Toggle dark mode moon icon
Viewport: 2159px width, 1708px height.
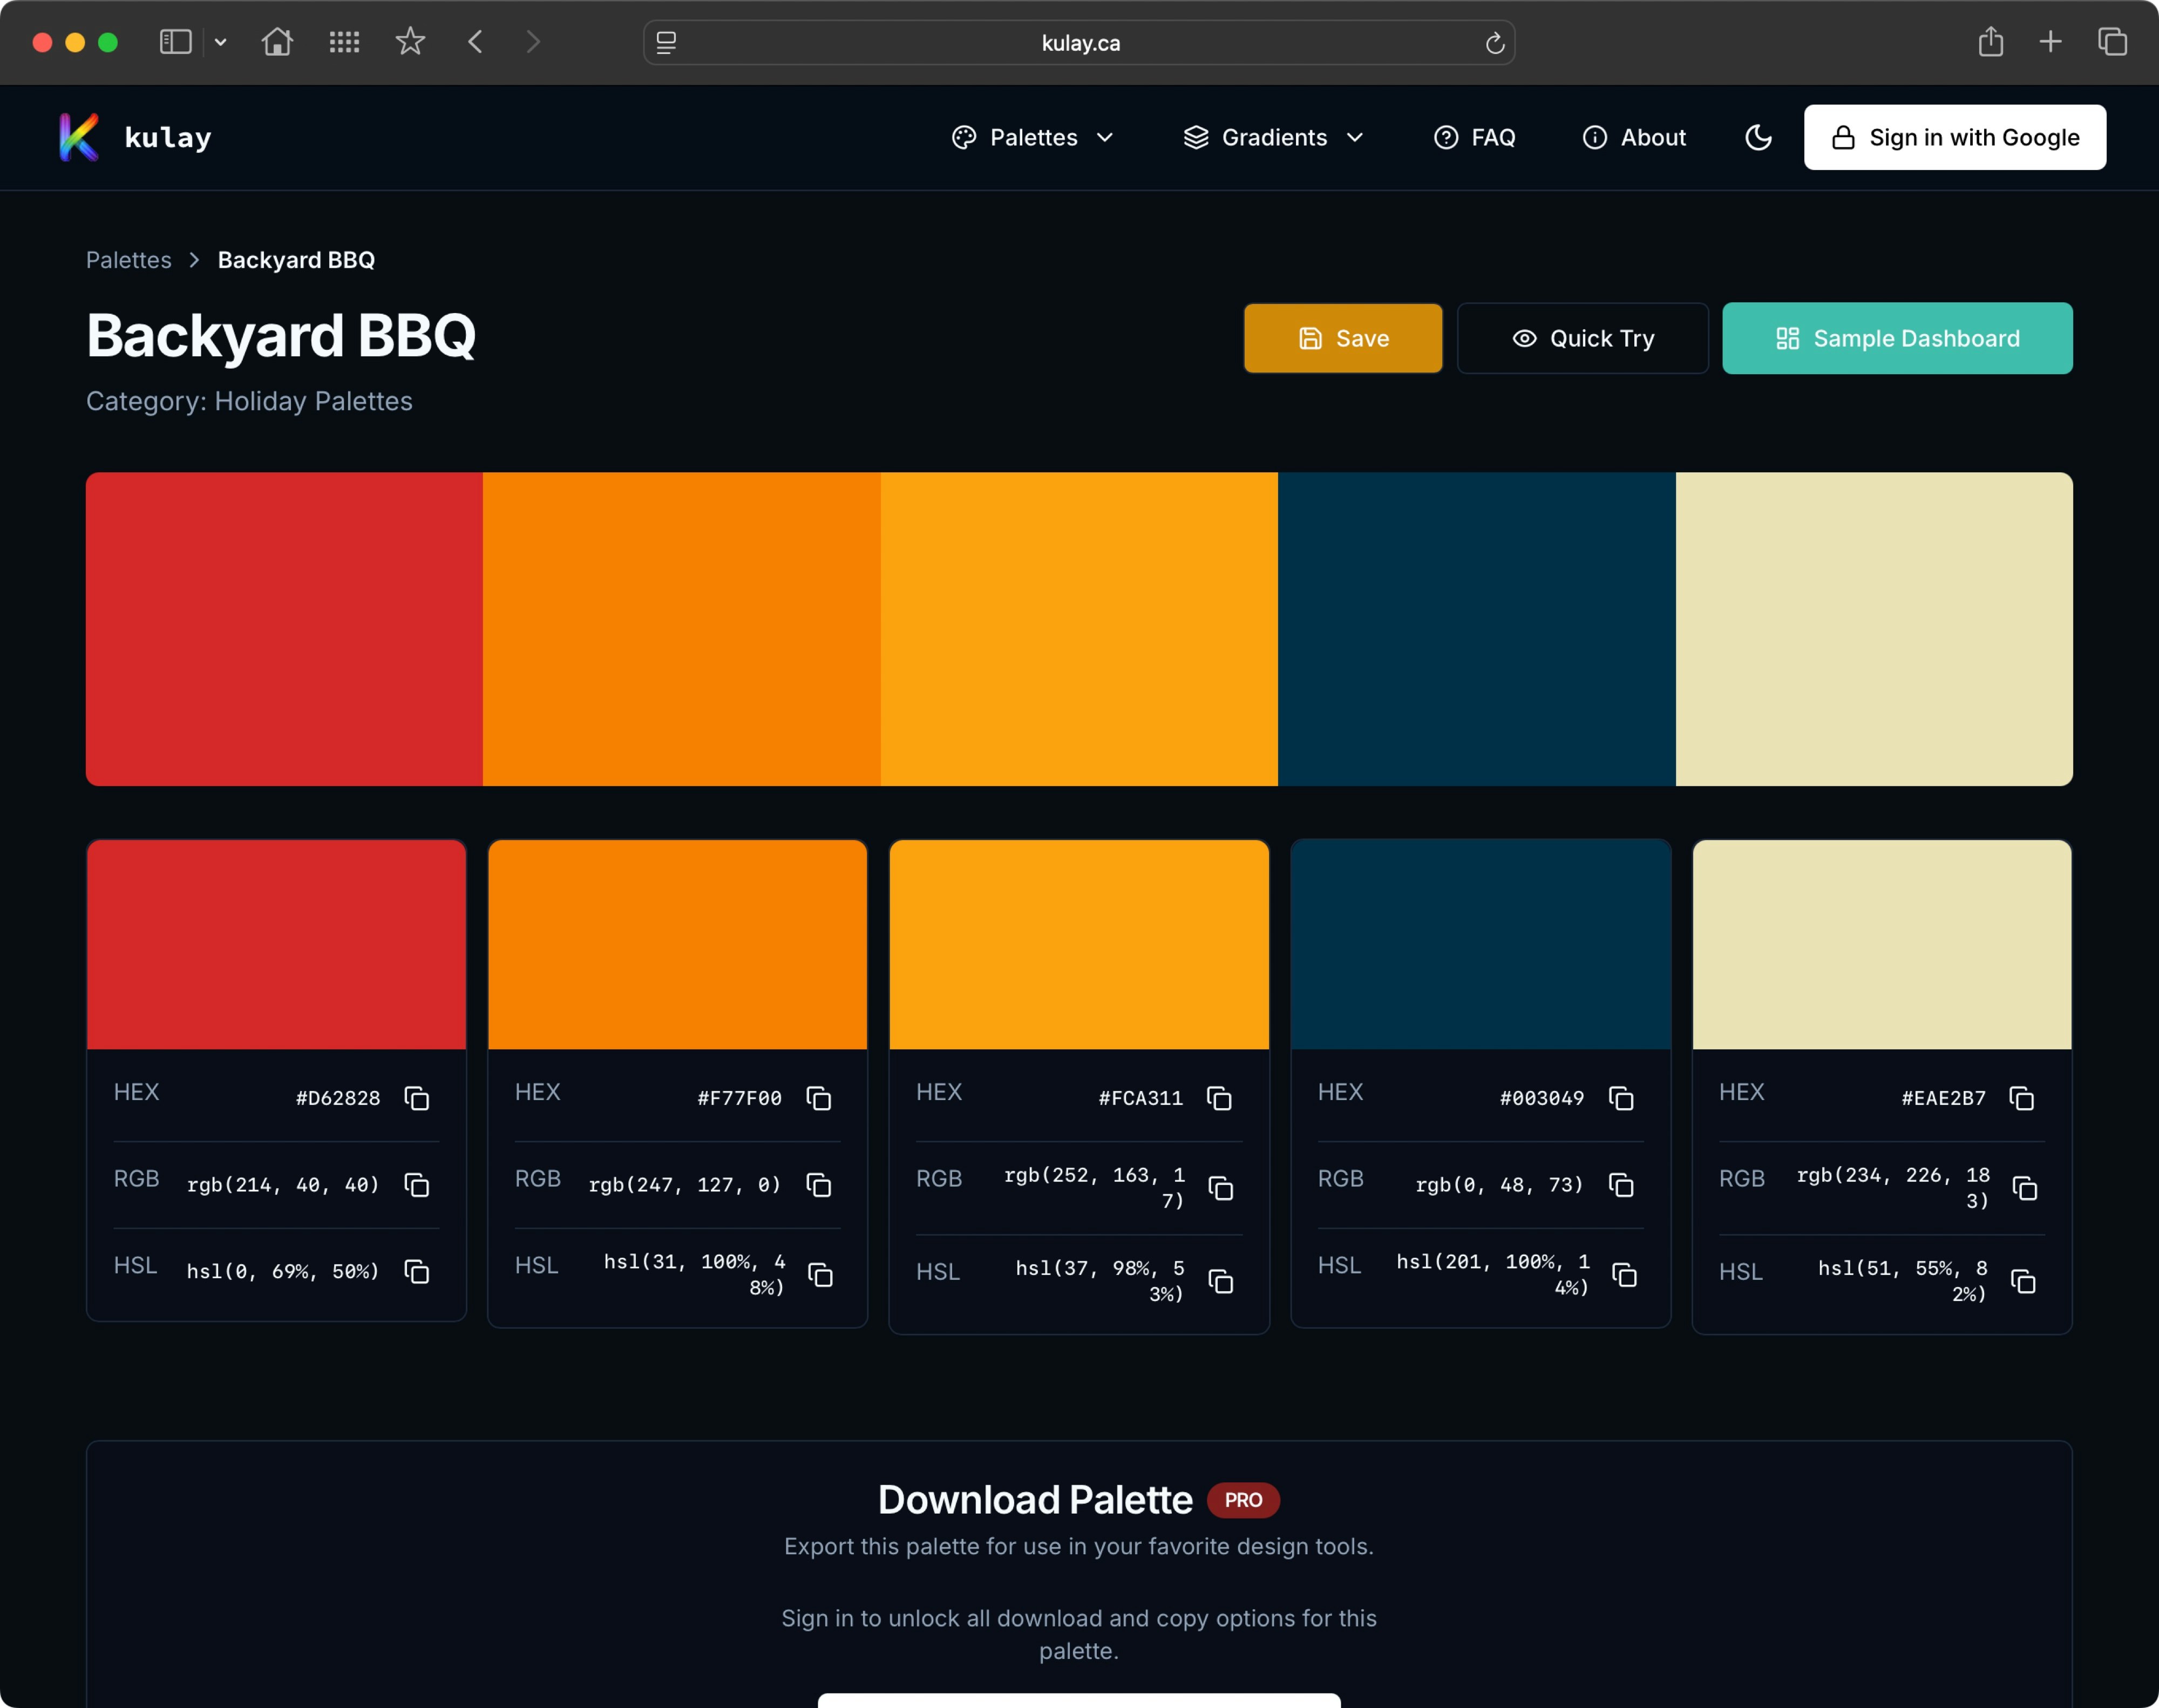[x=1758, y=137]
